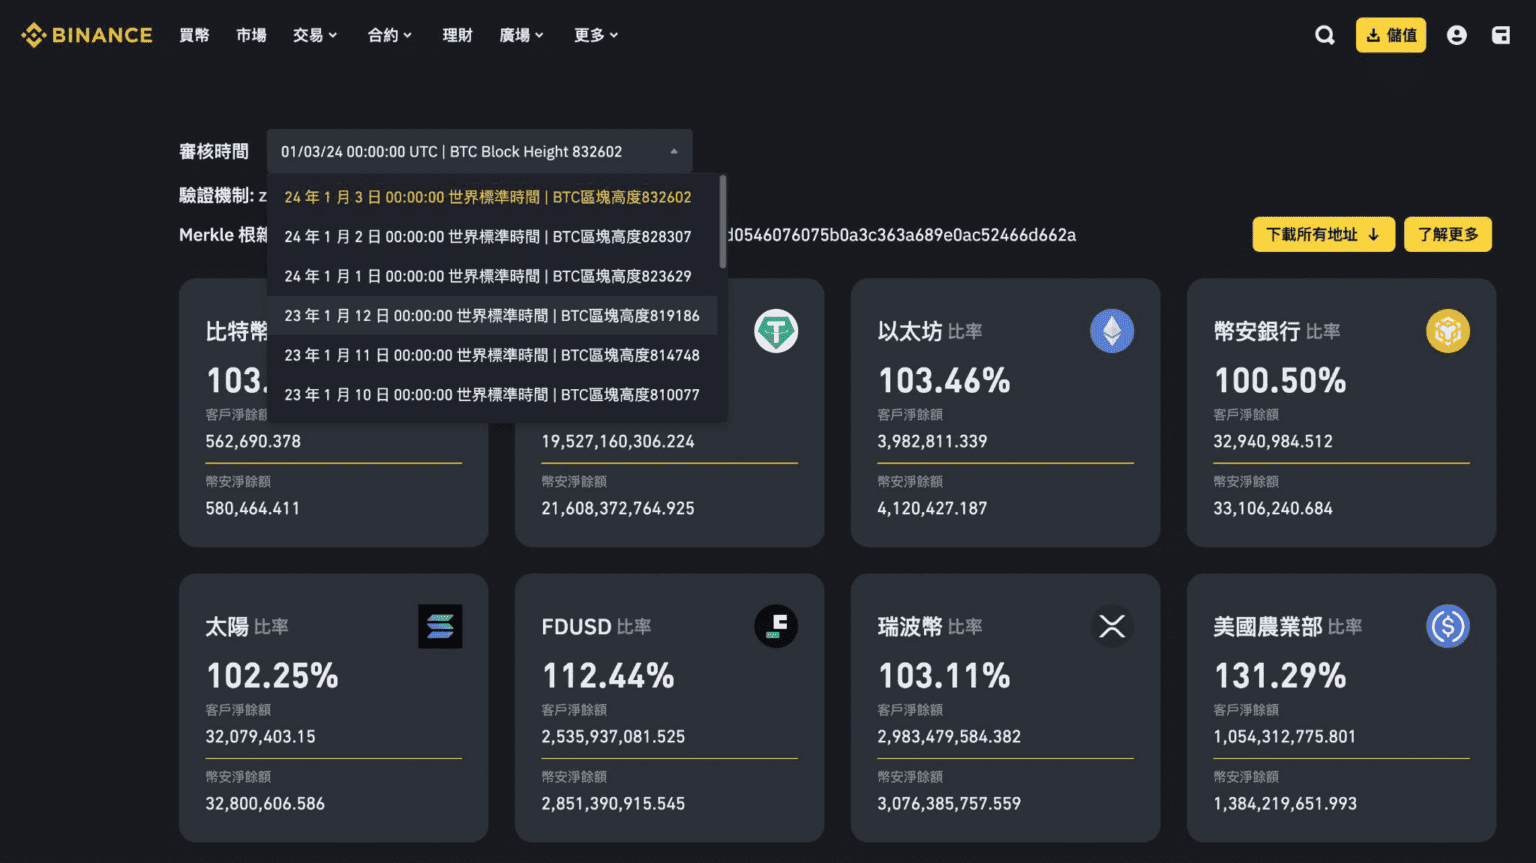
Task: Open the 買幣 nav item
Action: (x=194, y=35)
